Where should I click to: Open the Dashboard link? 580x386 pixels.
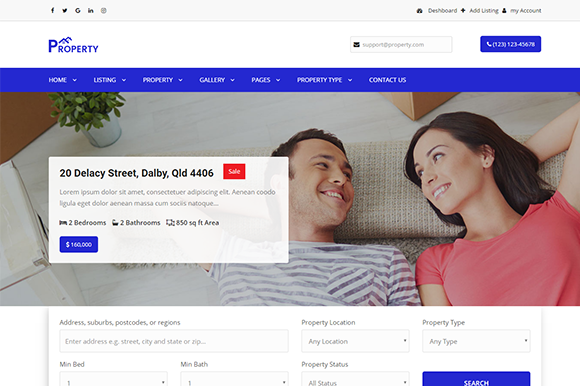click(x=442, y=11)
